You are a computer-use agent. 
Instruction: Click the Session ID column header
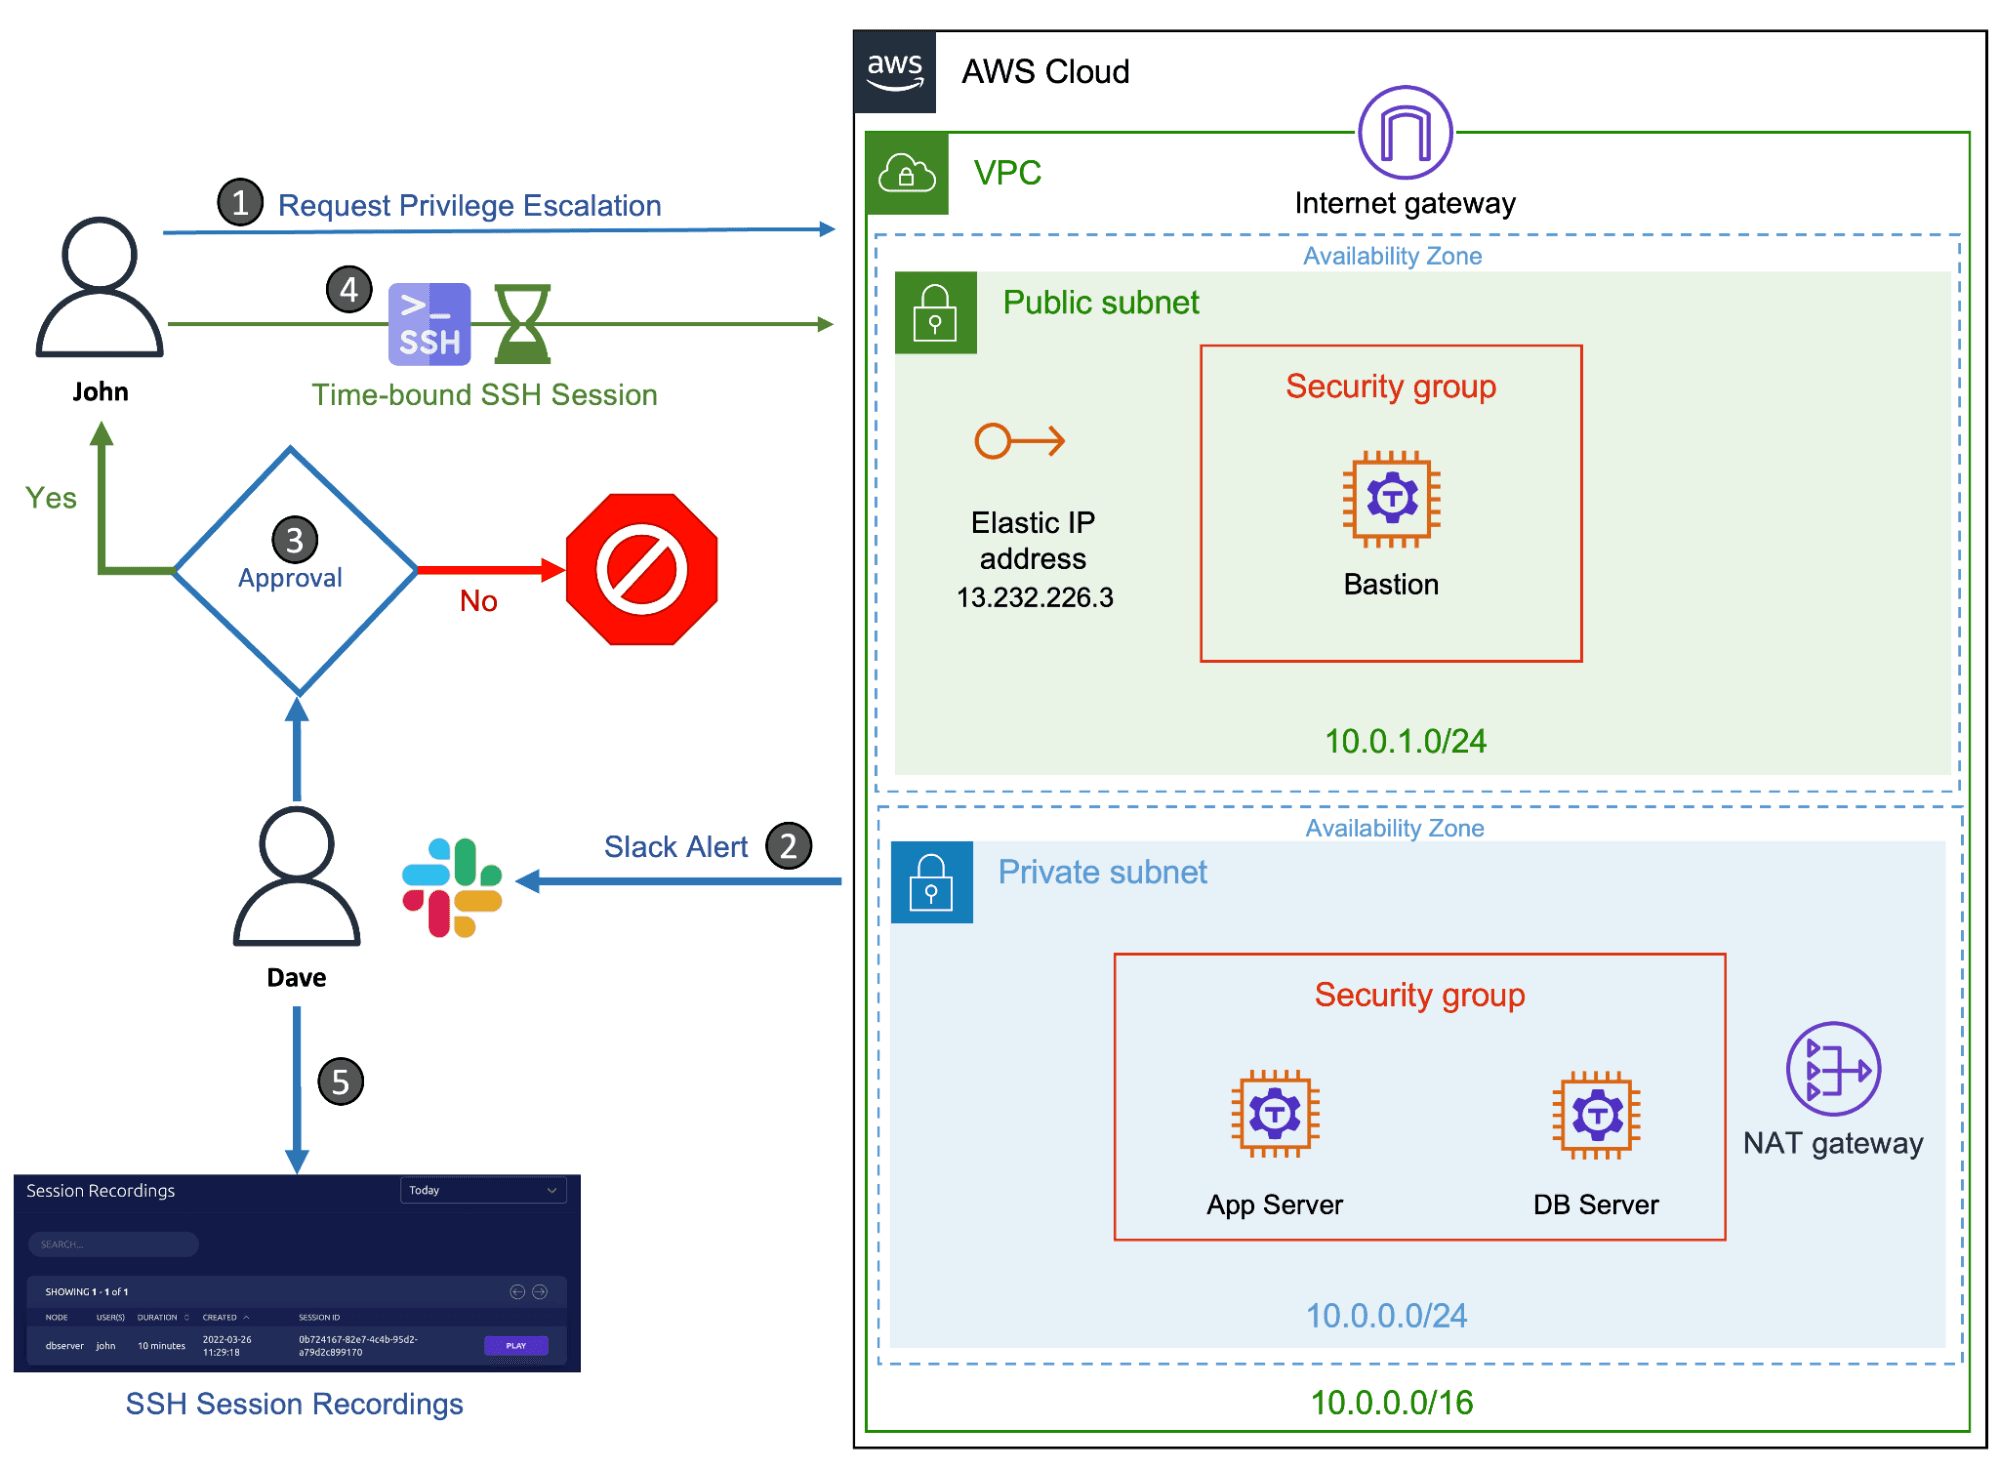click(x=319, y=1317)
